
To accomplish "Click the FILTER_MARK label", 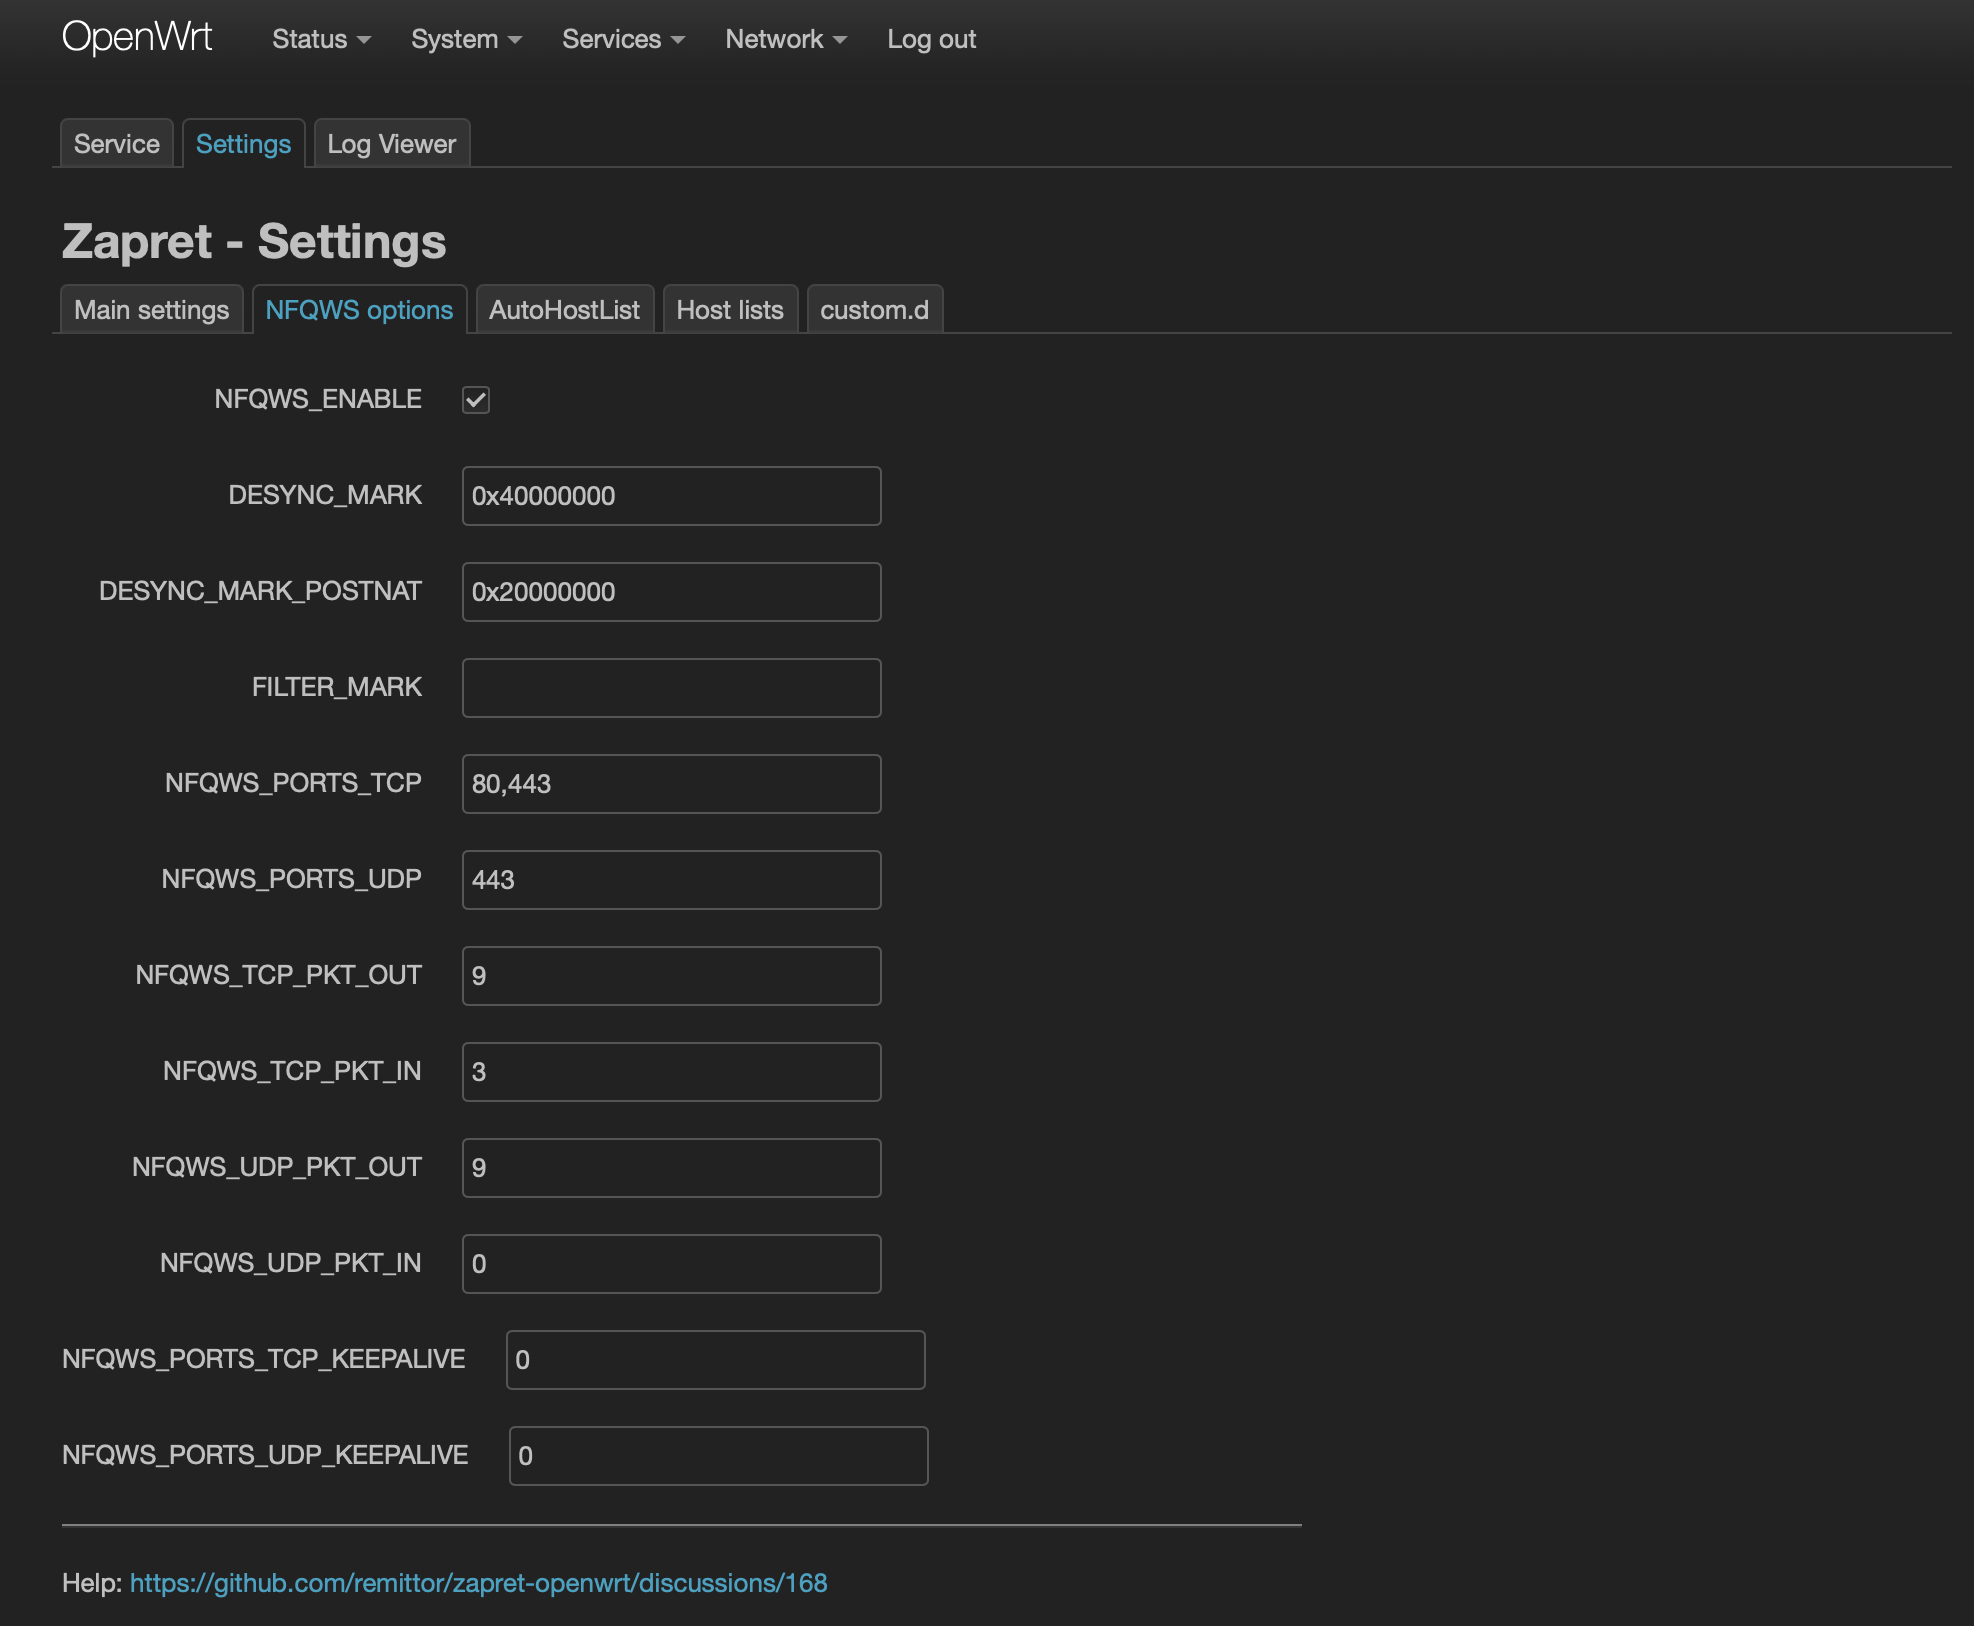I will point(337,687).
